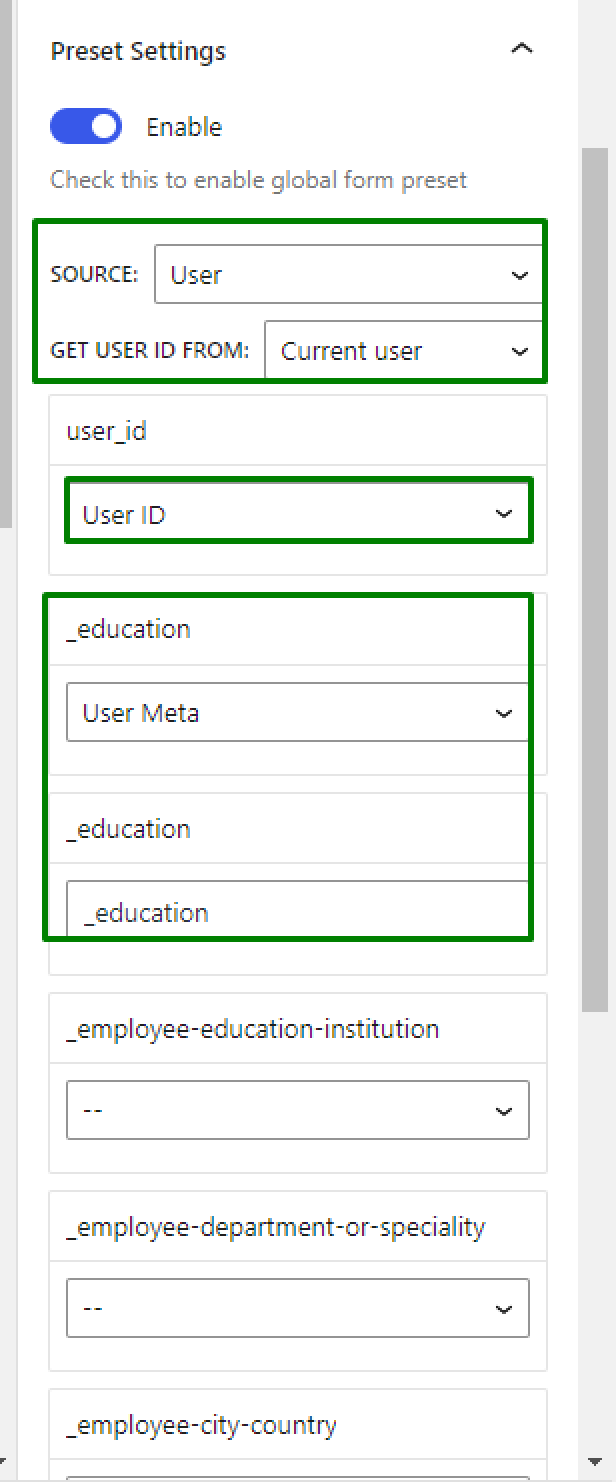Viewport: 616px width, 1482px height.
Task: Click the Preset Settings heading text
Action: pos(138,52)
